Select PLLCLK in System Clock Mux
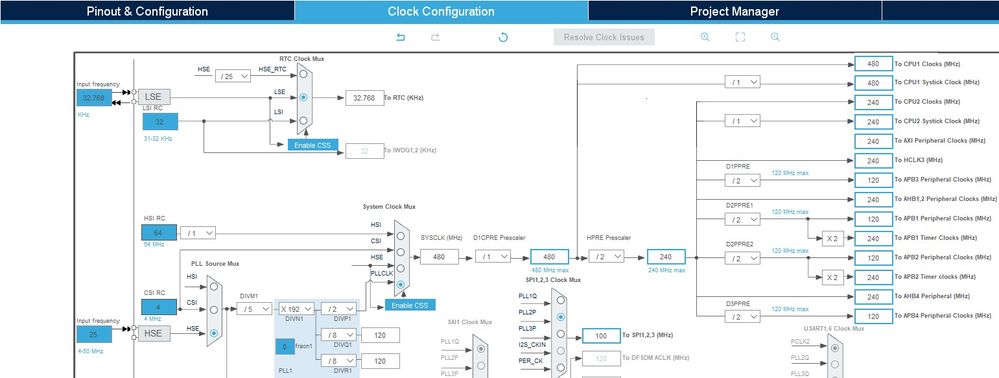This screenshot has width=999, height=378. [400, 284]
